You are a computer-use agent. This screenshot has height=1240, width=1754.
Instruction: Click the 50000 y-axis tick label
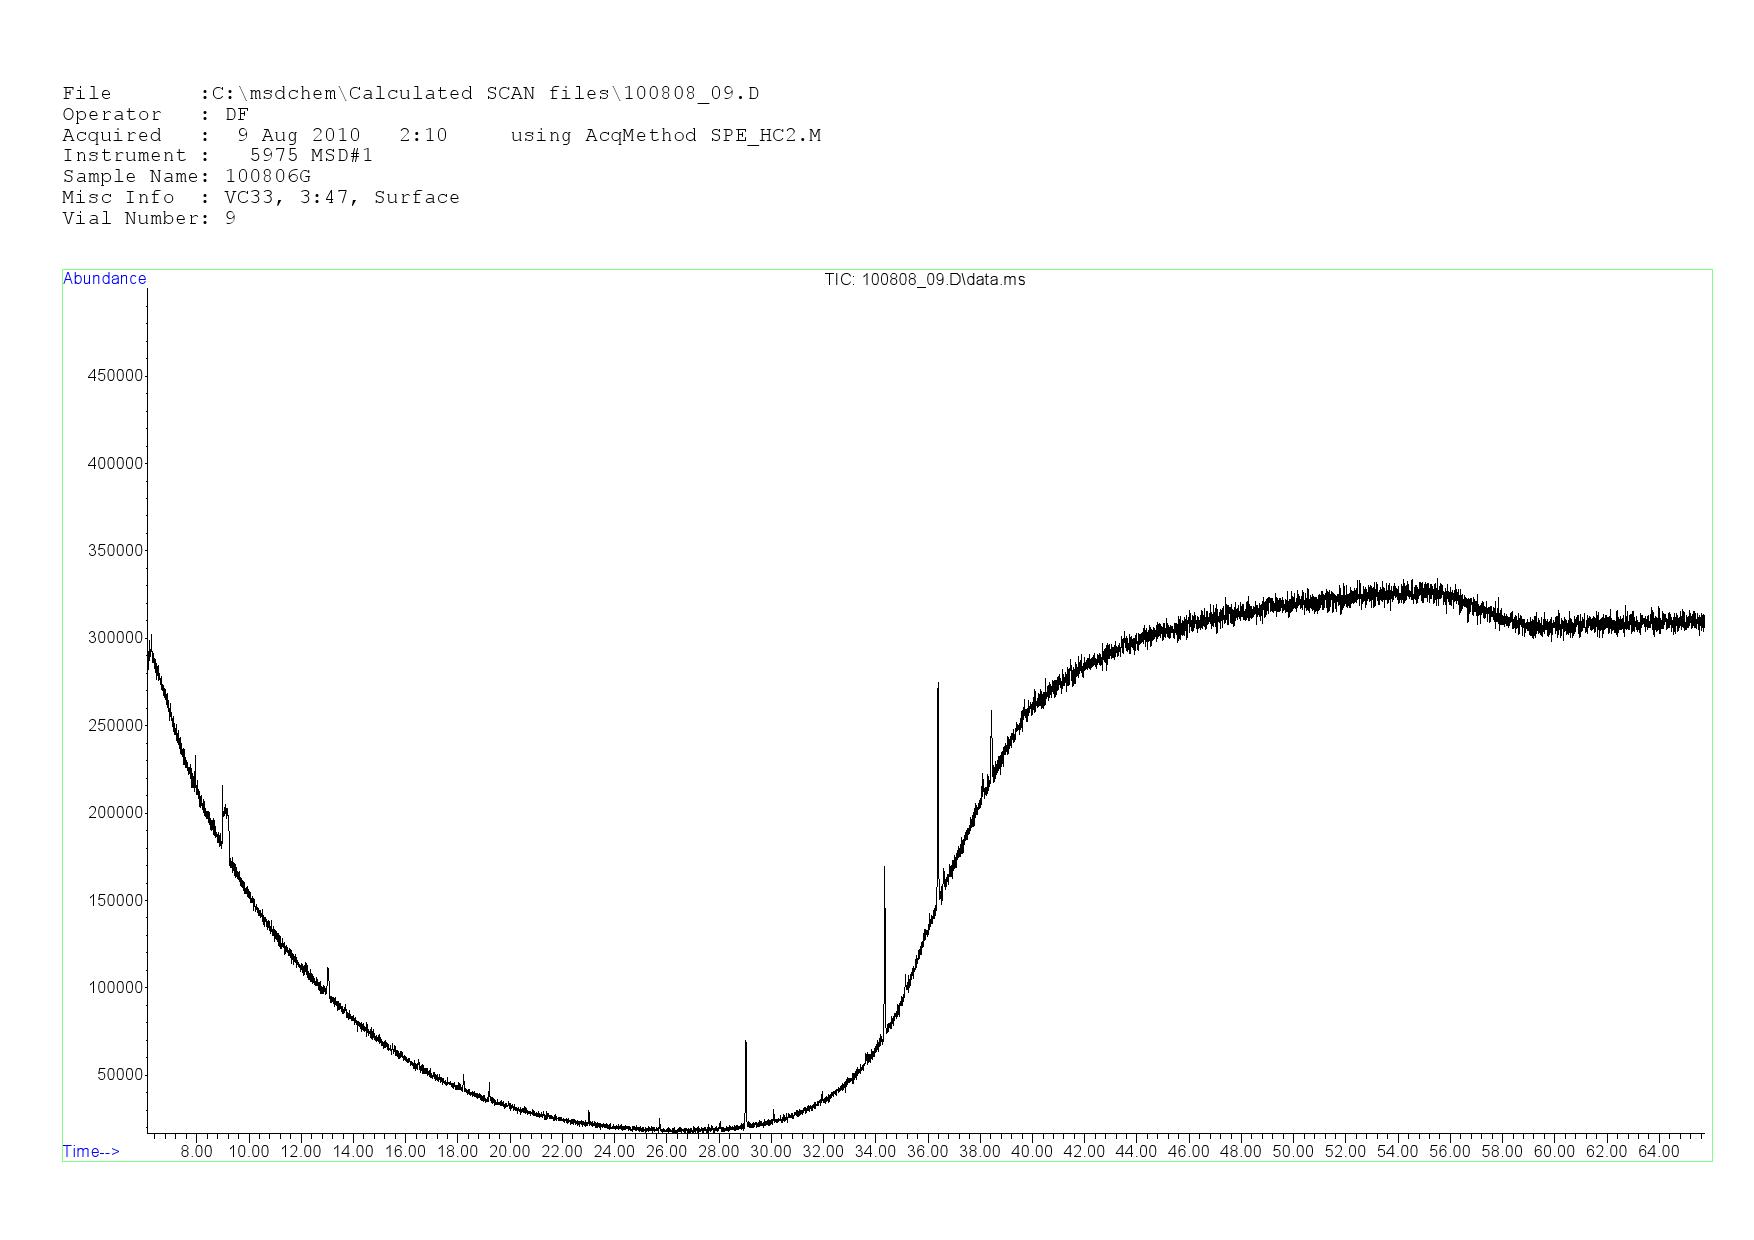pos(120,1075)
